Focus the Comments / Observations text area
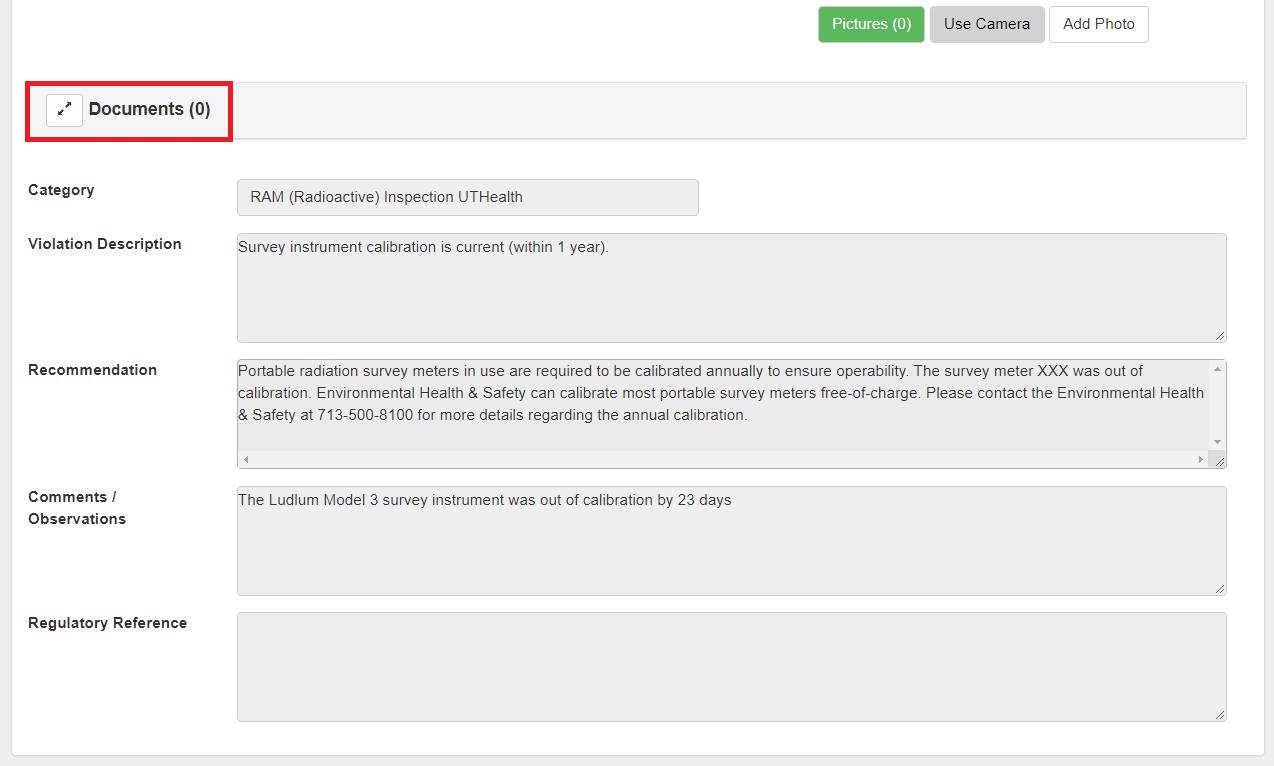The width and height of the screenshot is (1274, 766). [x=730, y=541]
